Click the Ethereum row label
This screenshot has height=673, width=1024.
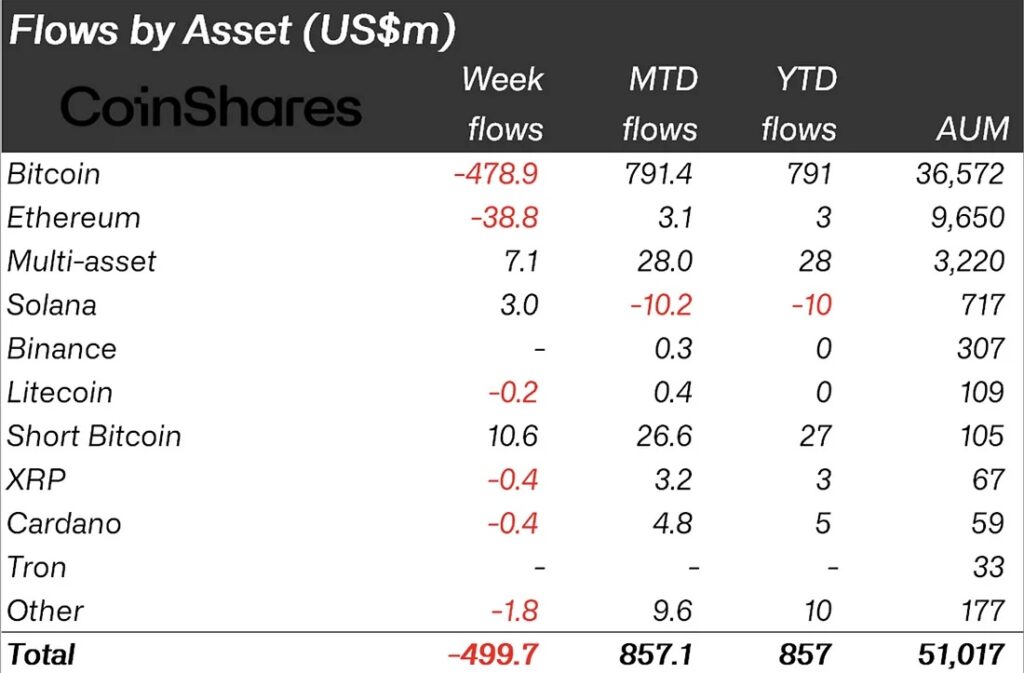(x=74, y=218)
